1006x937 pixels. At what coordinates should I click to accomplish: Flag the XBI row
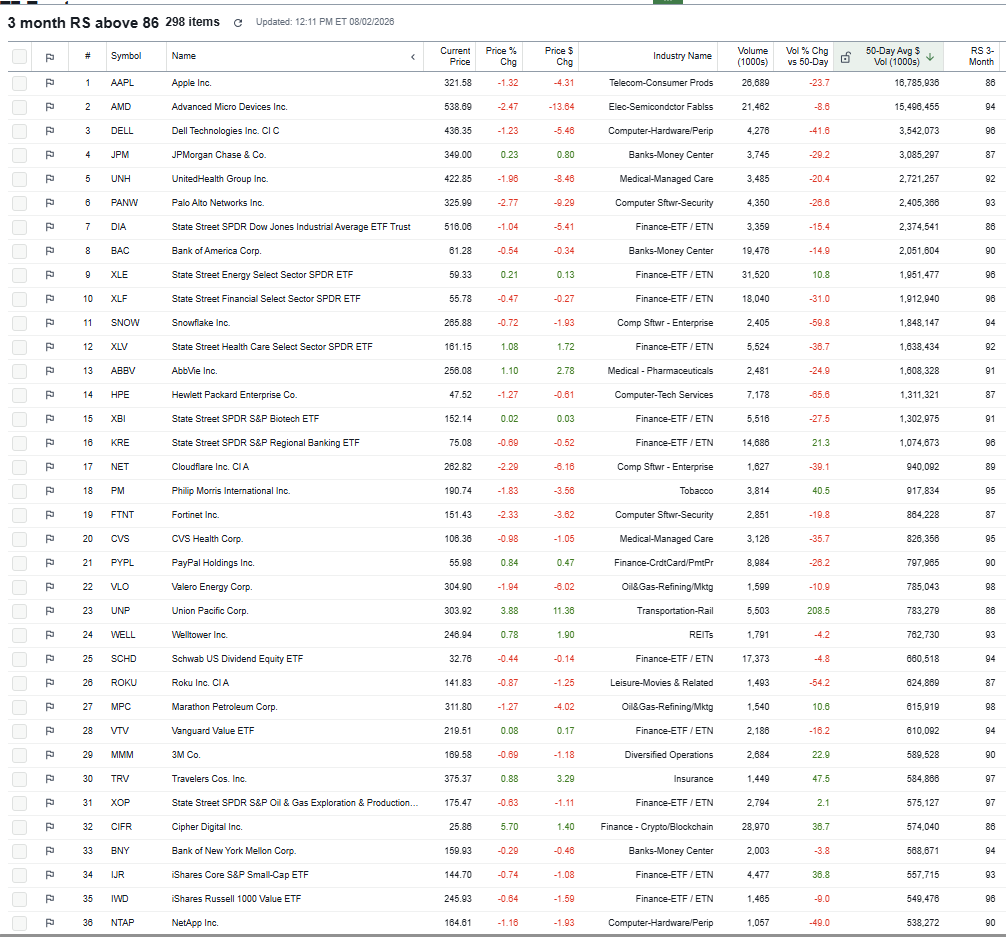point(50,419)
